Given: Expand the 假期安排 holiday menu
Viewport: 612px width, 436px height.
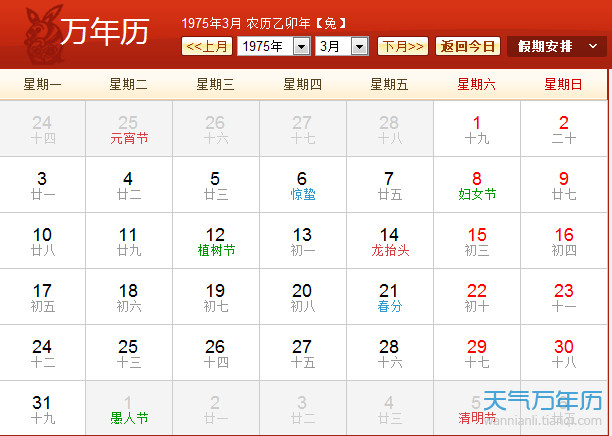Looking at the screenshot, I should (557, 46).
